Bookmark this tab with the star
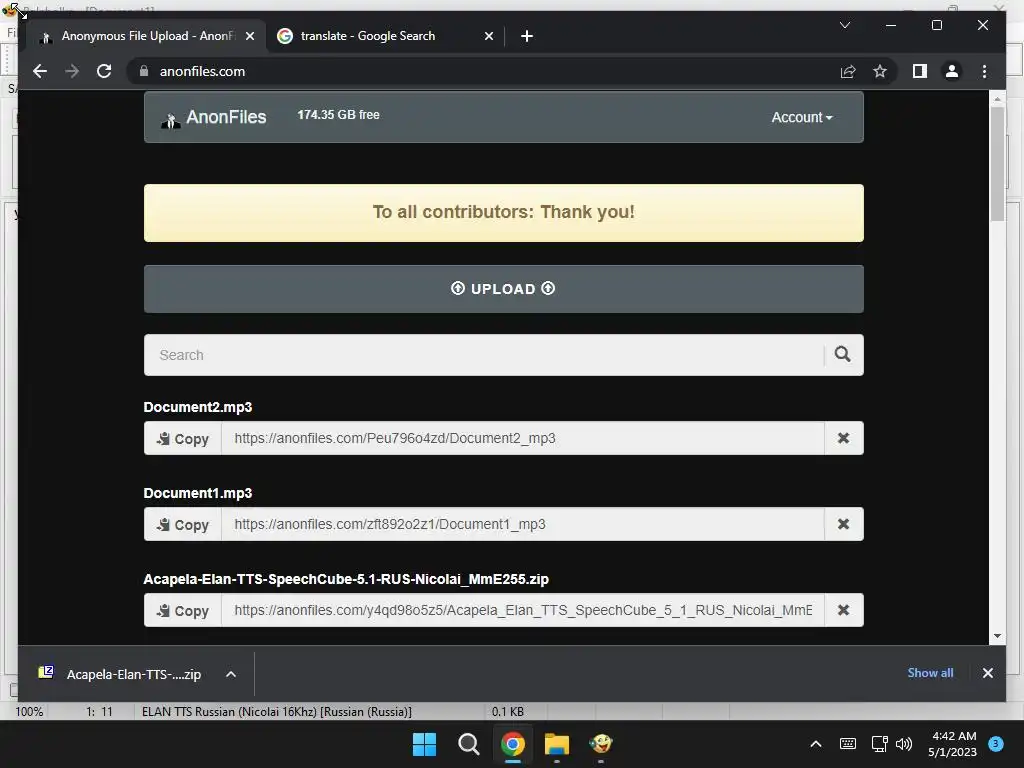1024x768 pixels. click(880, 71)
